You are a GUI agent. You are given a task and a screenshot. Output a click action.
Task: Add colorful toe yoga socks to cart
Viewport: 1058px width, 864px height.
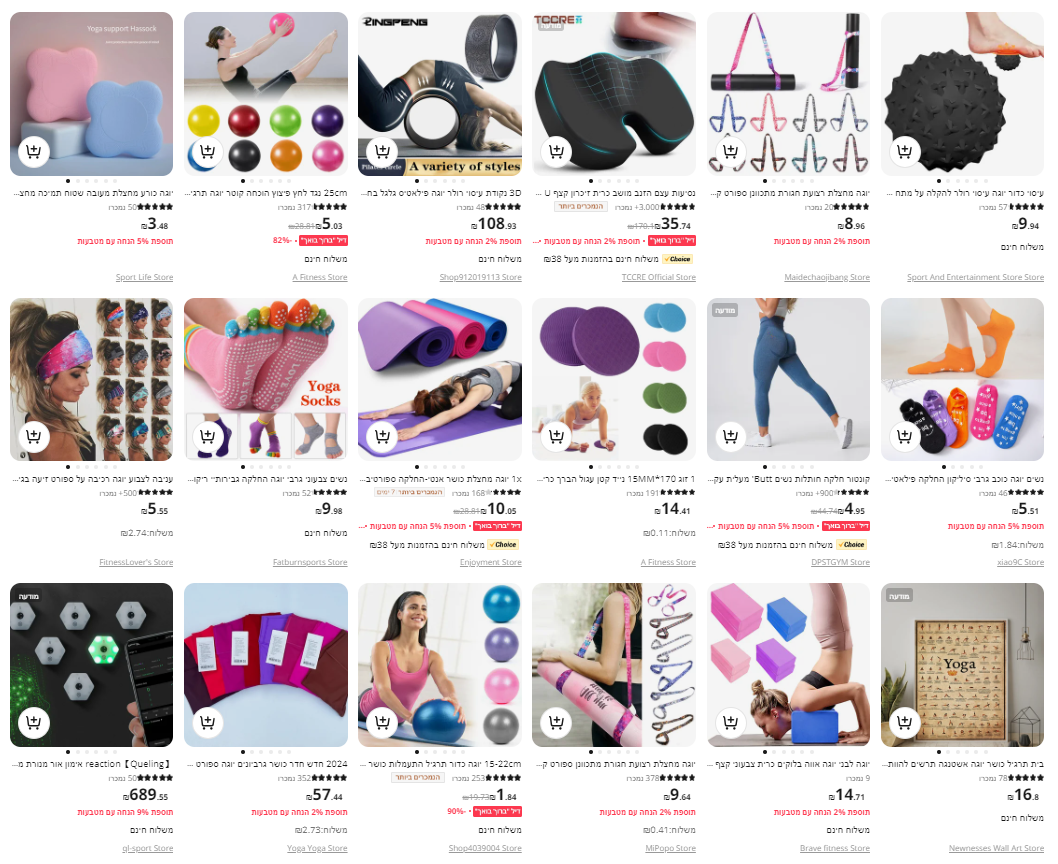pos(207,437)
